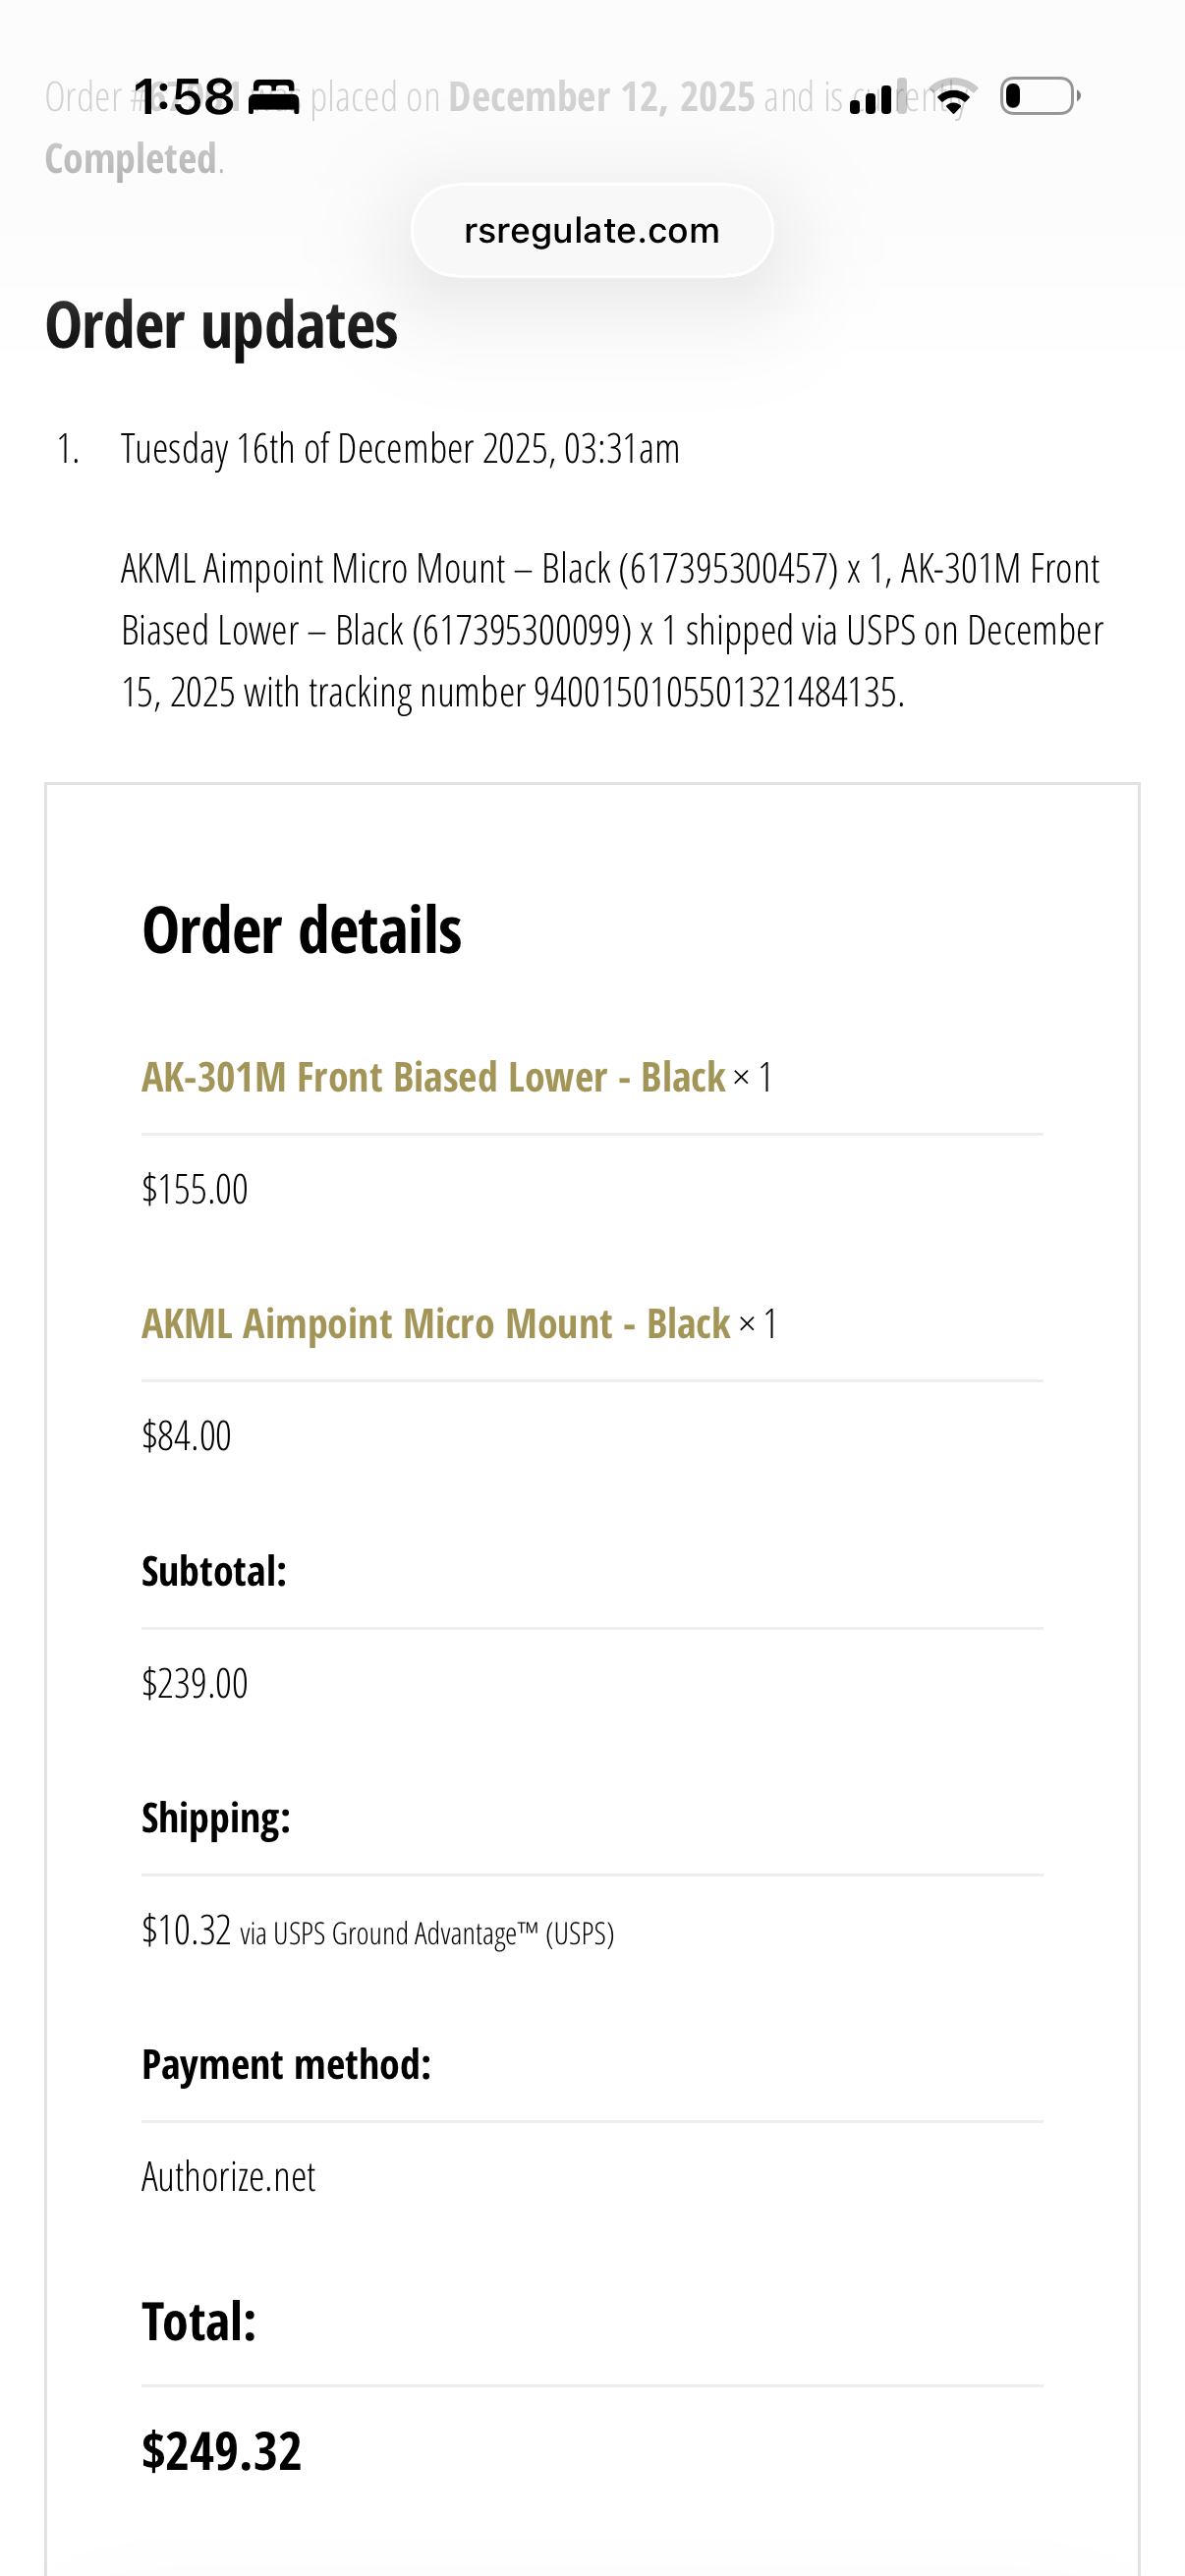The image size is (1185, 2576).
Task: Tap the cellular signal bars icon
Action: tap(877, 98)
